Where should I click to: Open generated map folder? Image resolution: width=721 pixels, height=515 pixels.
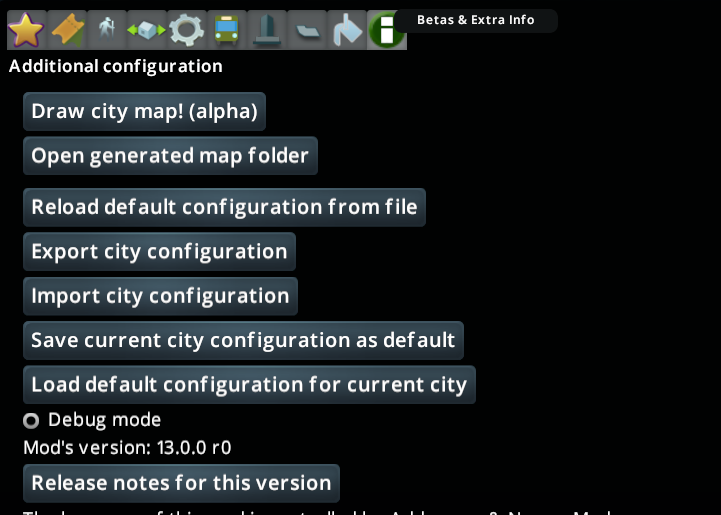170,156
